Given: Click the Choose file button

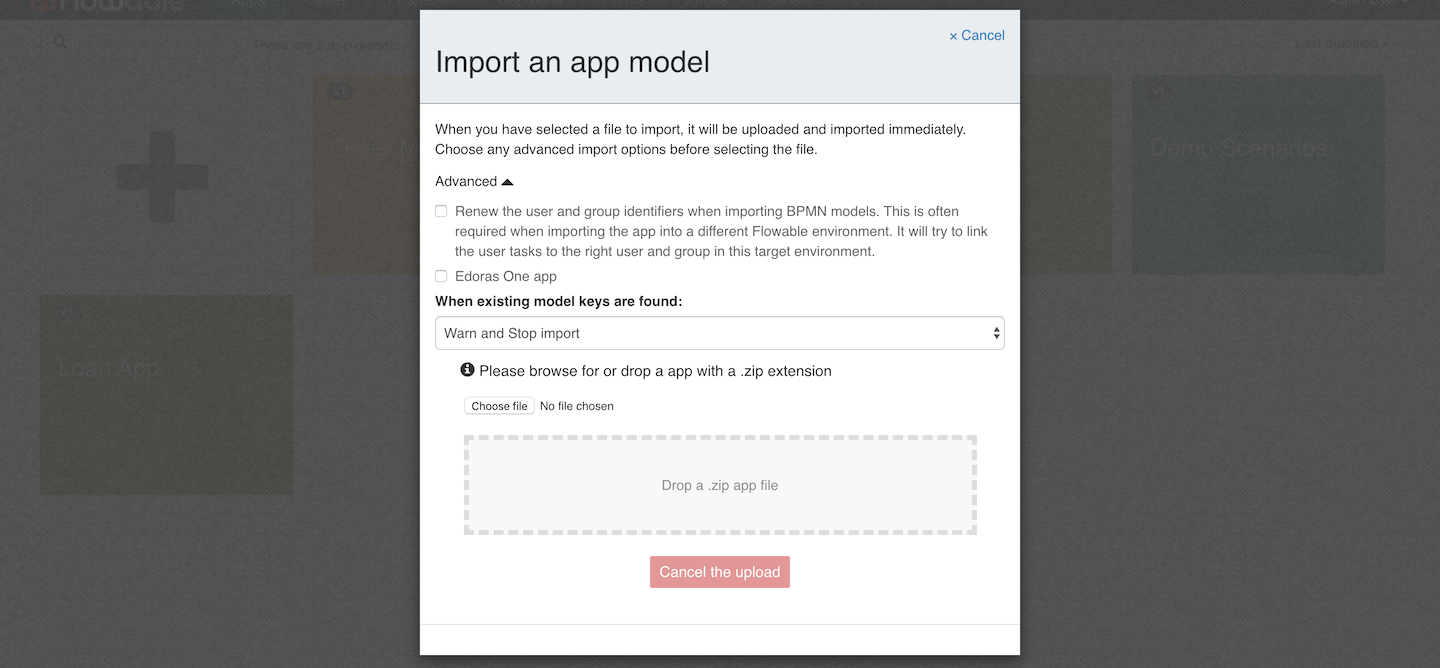Looking at the screenshot, I should coord(498,406).
